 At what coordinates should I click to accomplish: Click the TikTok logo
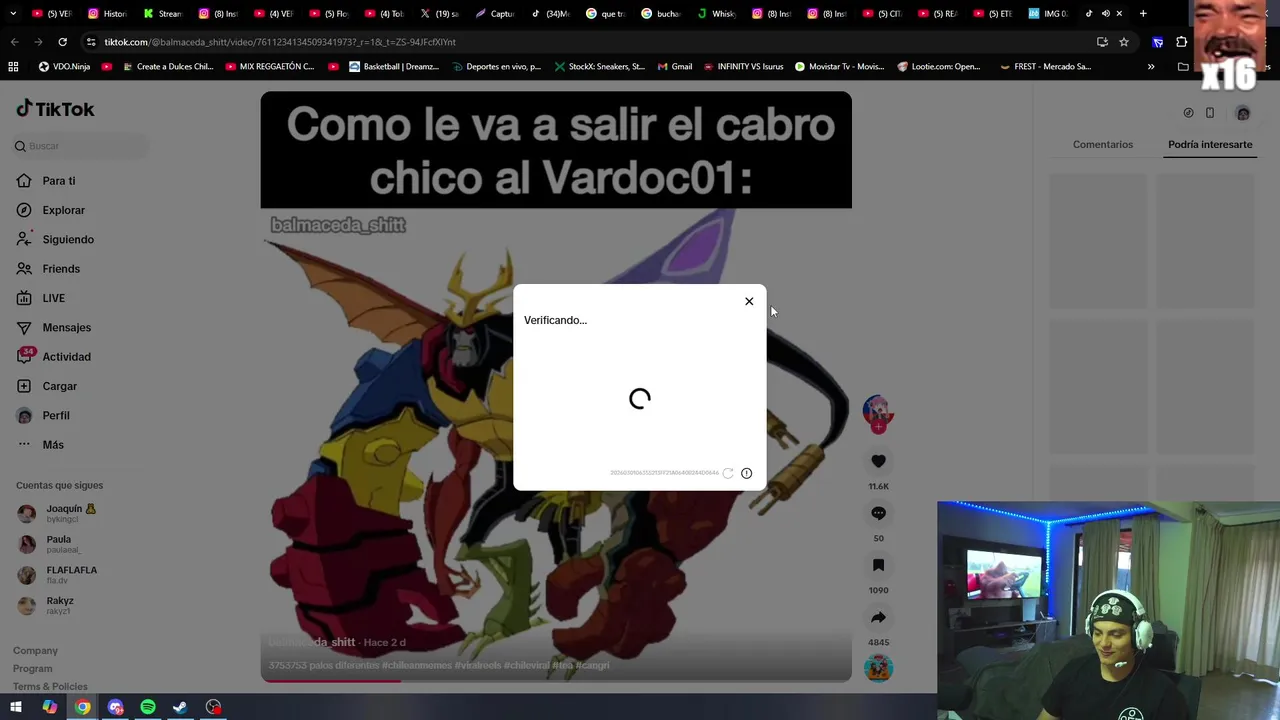(55, 109)
